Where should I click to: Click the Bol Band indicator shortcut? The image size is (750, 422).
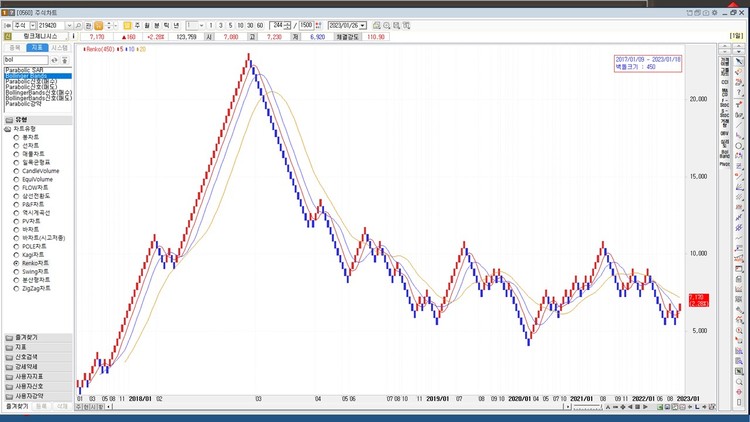click(x=725, y=154)
